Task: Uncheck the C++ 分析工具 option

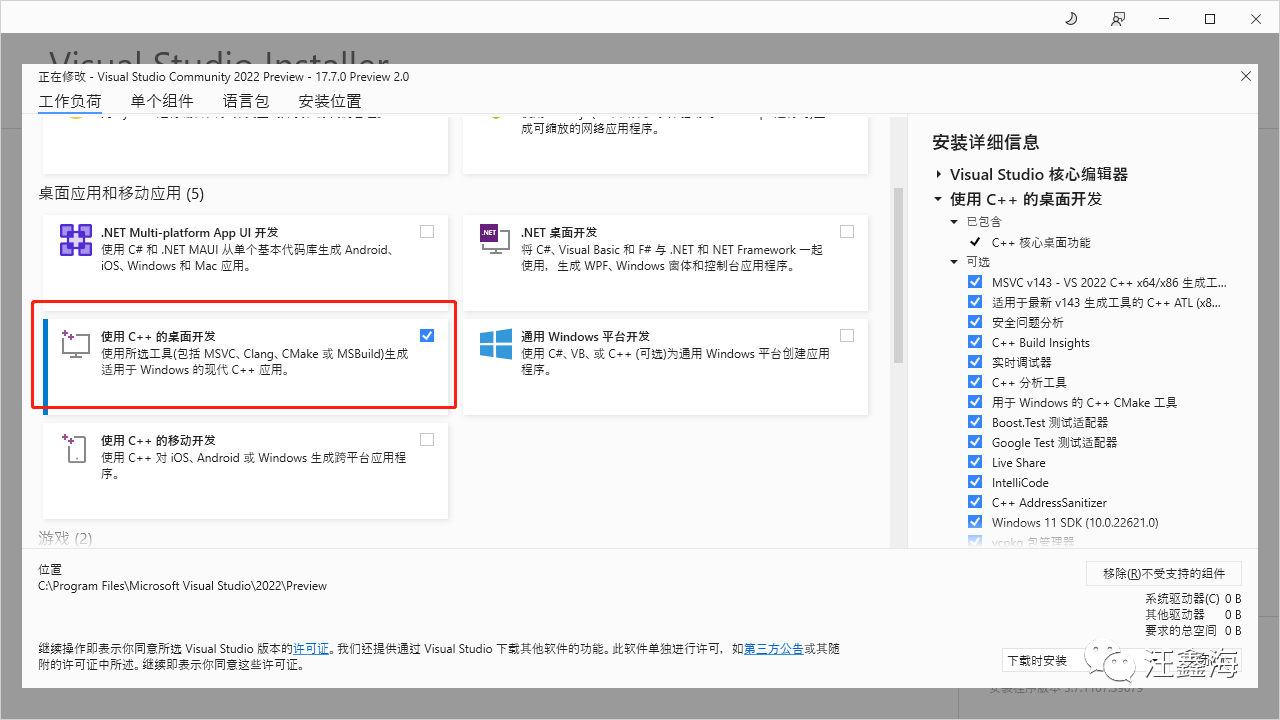Action: pos(975,382)
